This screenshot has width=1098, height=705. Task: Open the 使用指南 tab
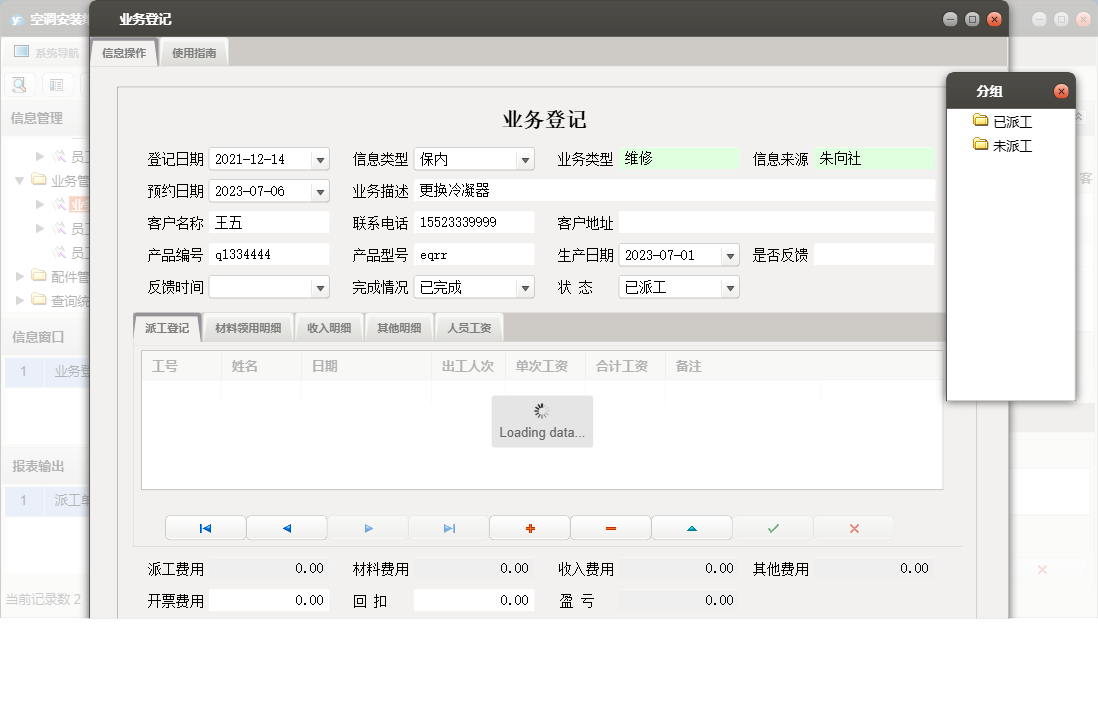coord(193,51)
